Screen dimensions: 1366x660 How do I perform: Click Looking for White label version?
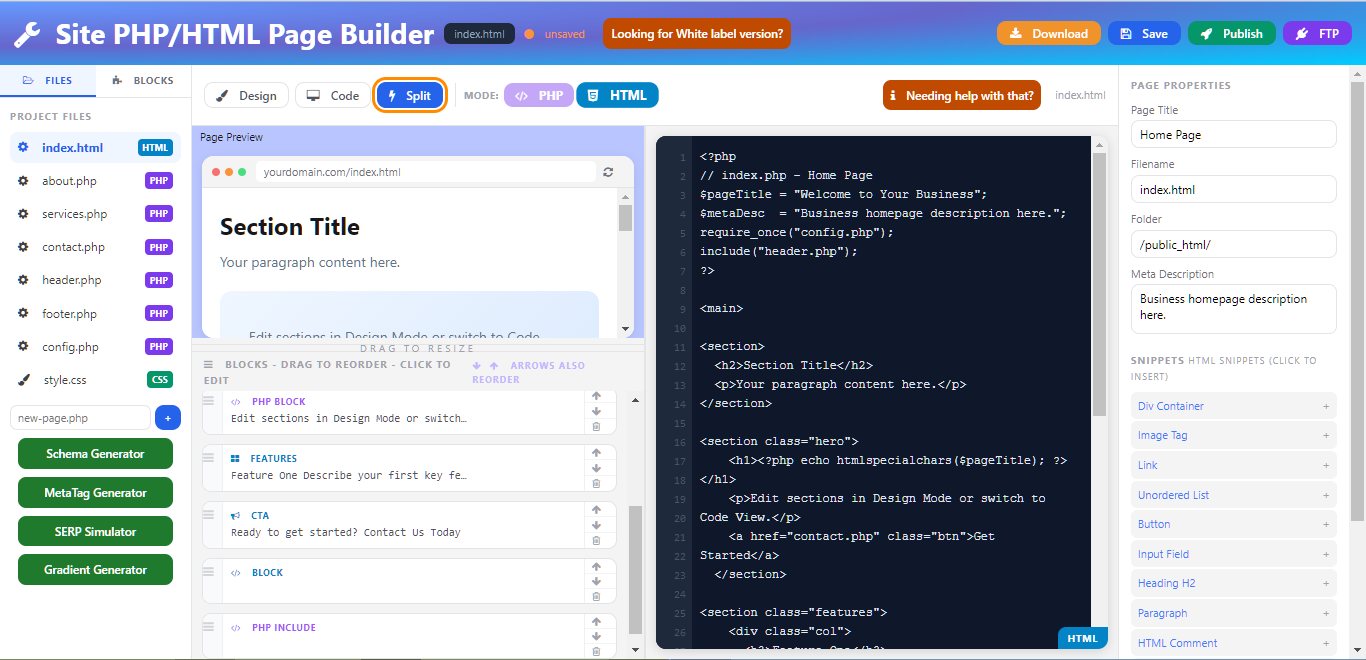(697, 34)
